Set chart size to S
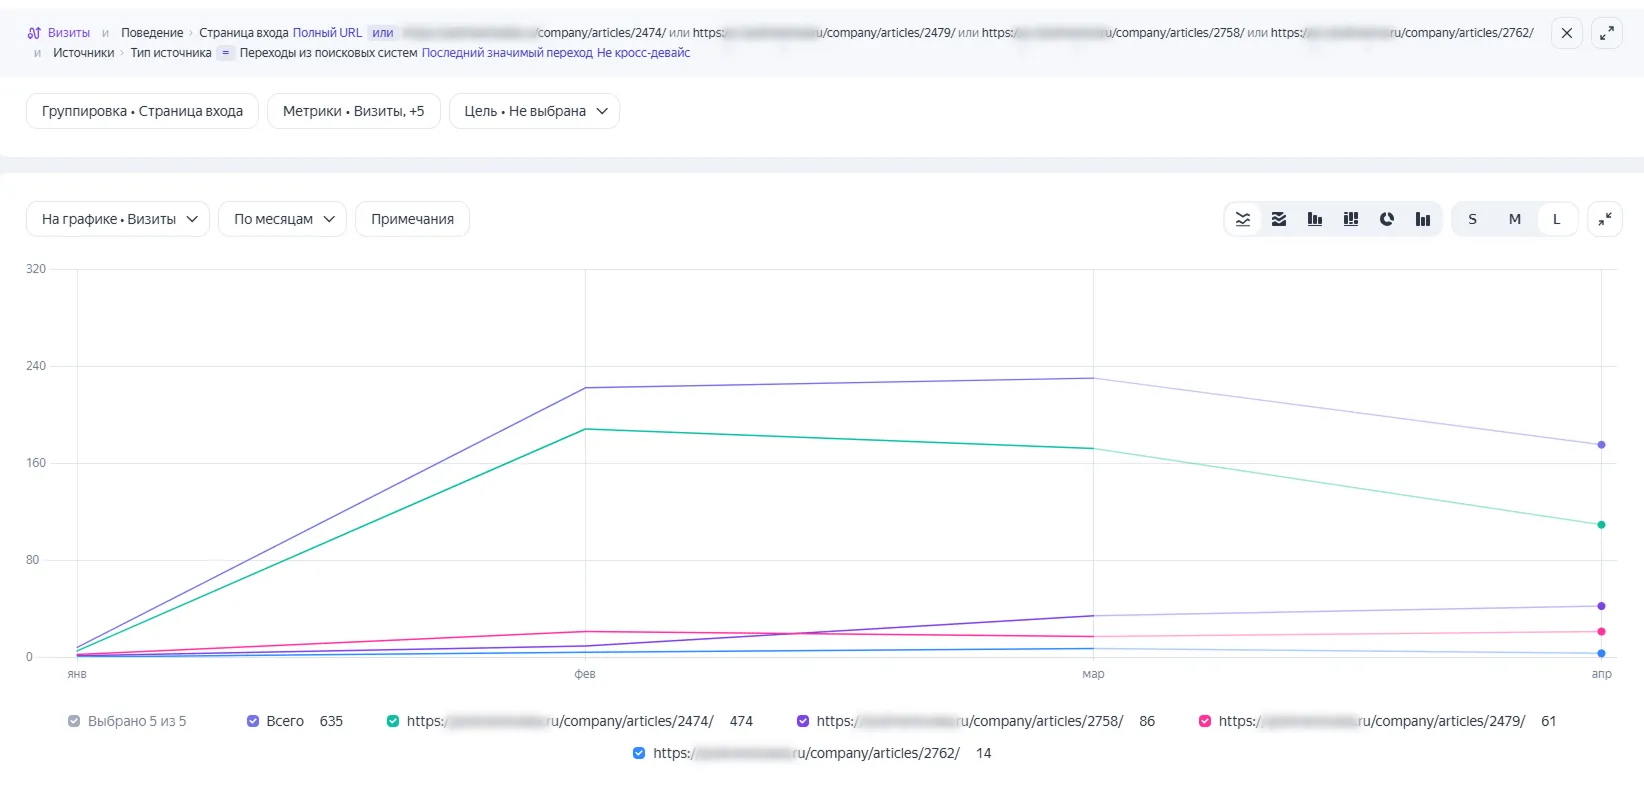Image resolution: width=1644 pixels, height=786 pixels. point(1472,219)
